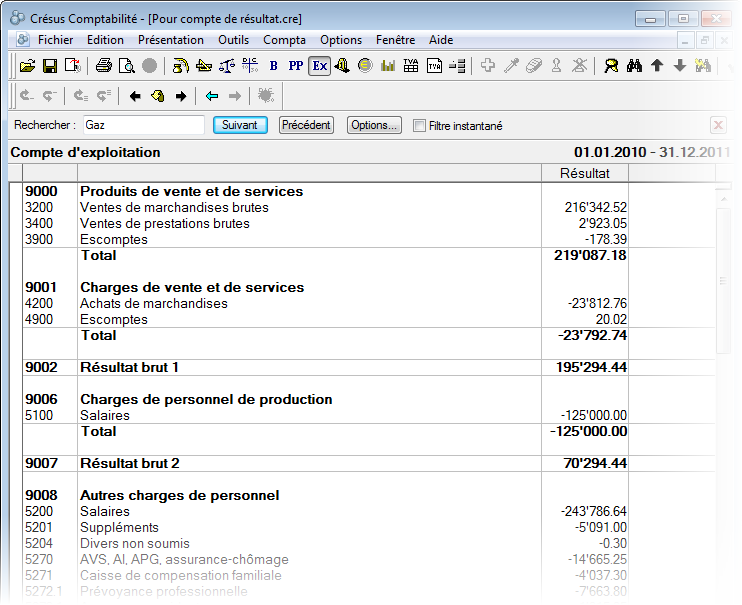Viewport: 742px width, 605px height.
Task: Click the cyan left arrow
Action: [212, 96]
